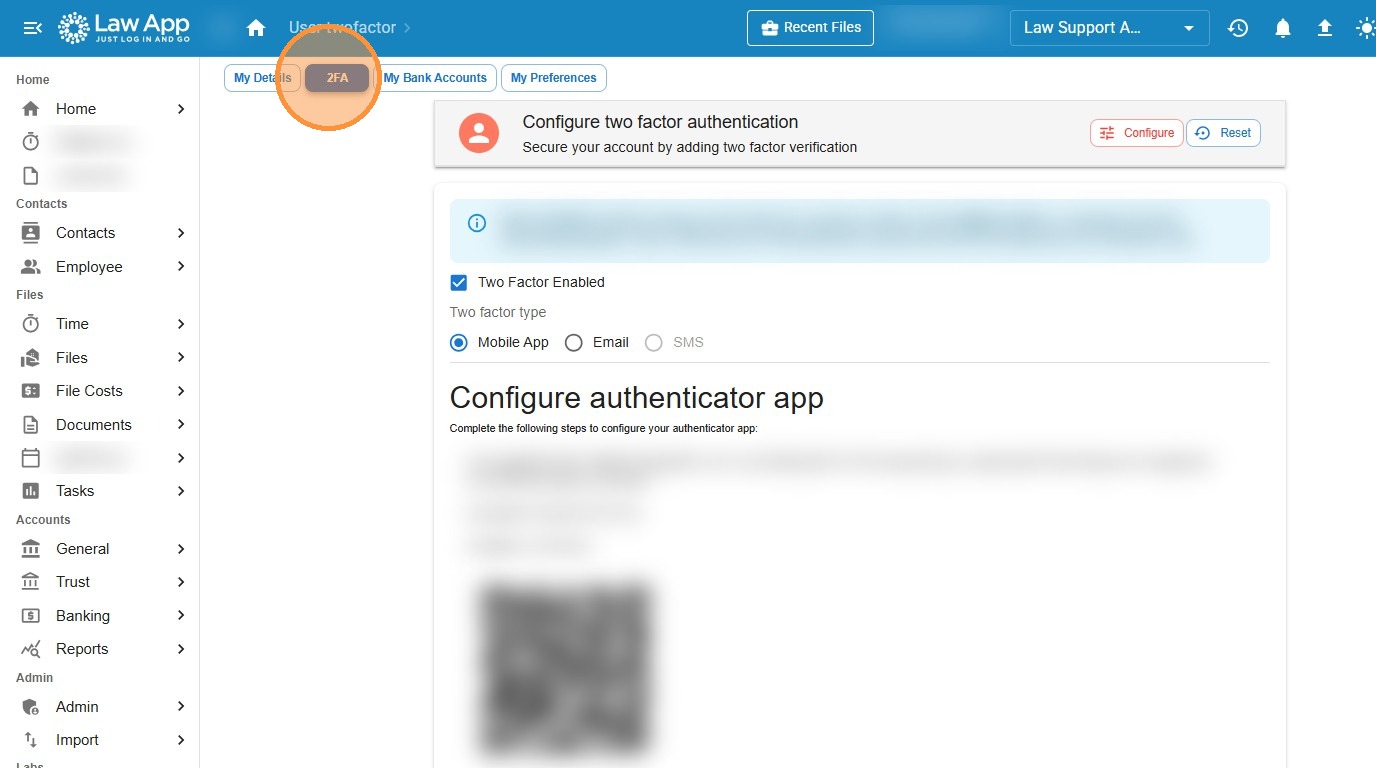The width and height of the screenshot is (1376, 768).
Task: Open the Banking sidebar item
Action: coord(100,616)
